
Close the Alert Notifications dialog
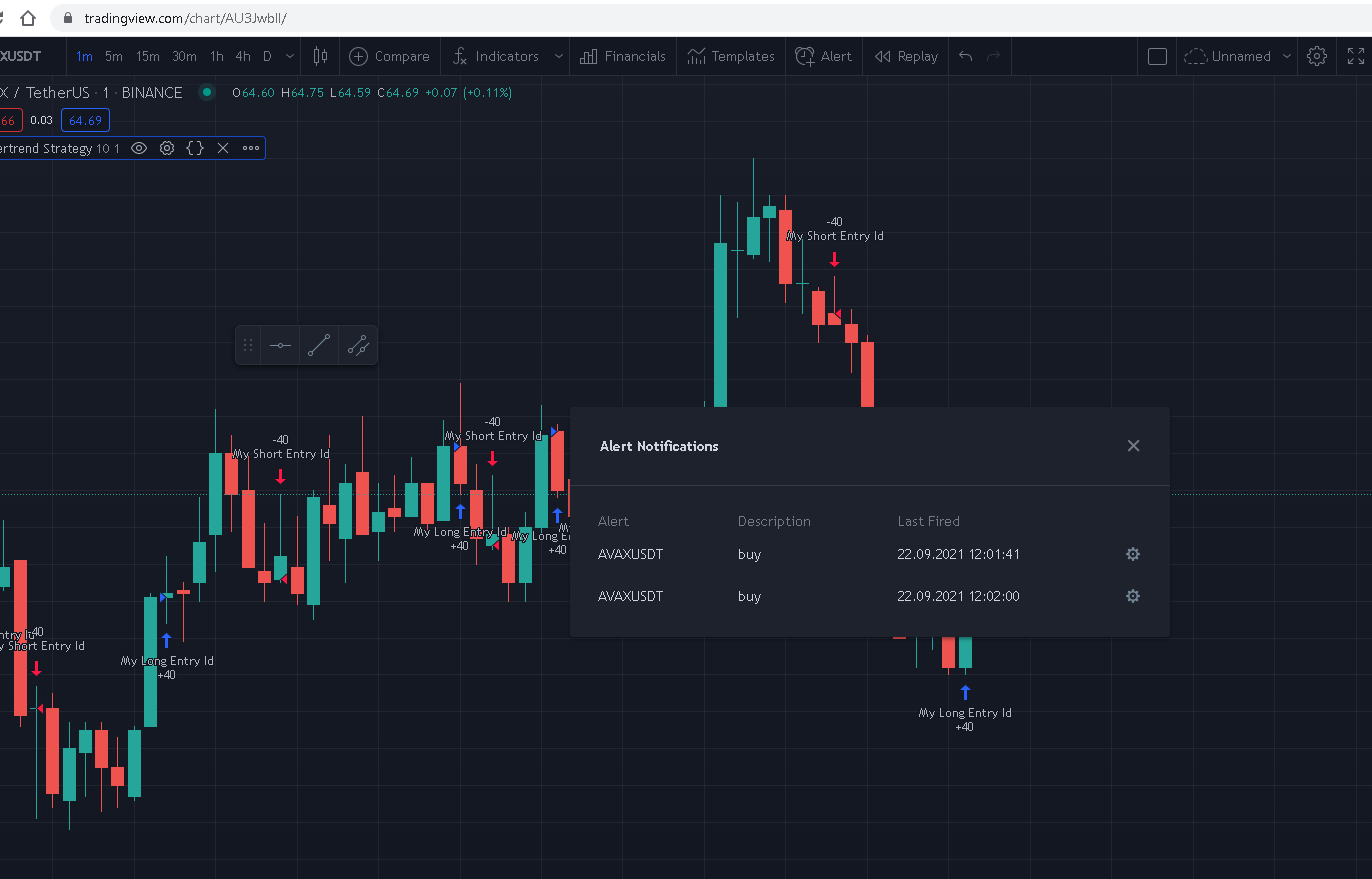[x=1133, y=446]
